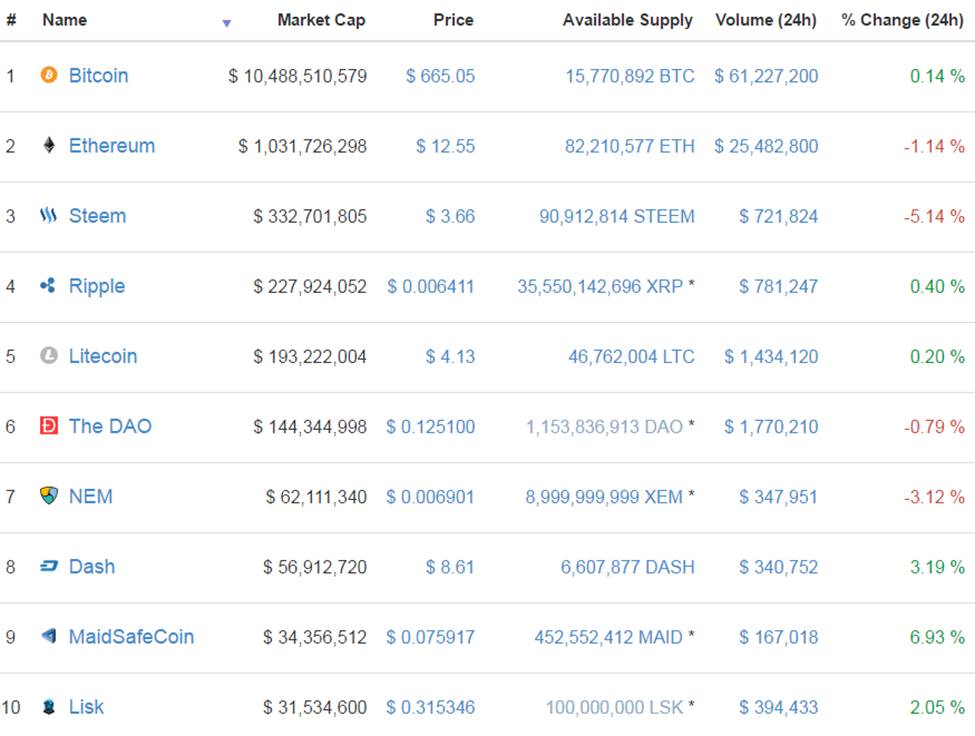975x736 pixels.
Task: Open the Bitcoin name link
Action: [98, 76]
